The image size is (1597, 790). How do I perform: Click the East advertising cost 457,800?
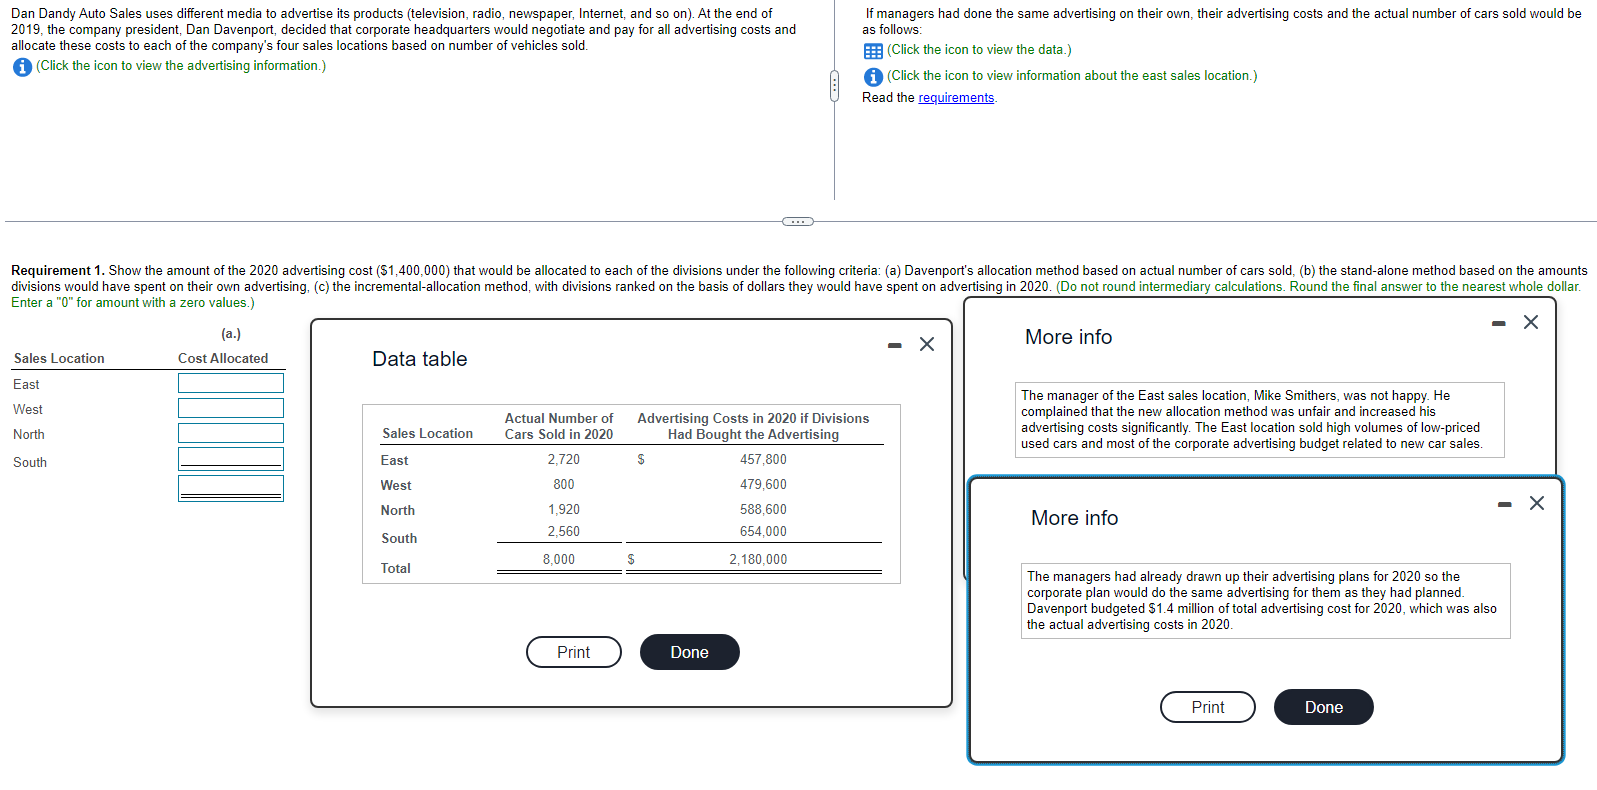tap(763, 460)
